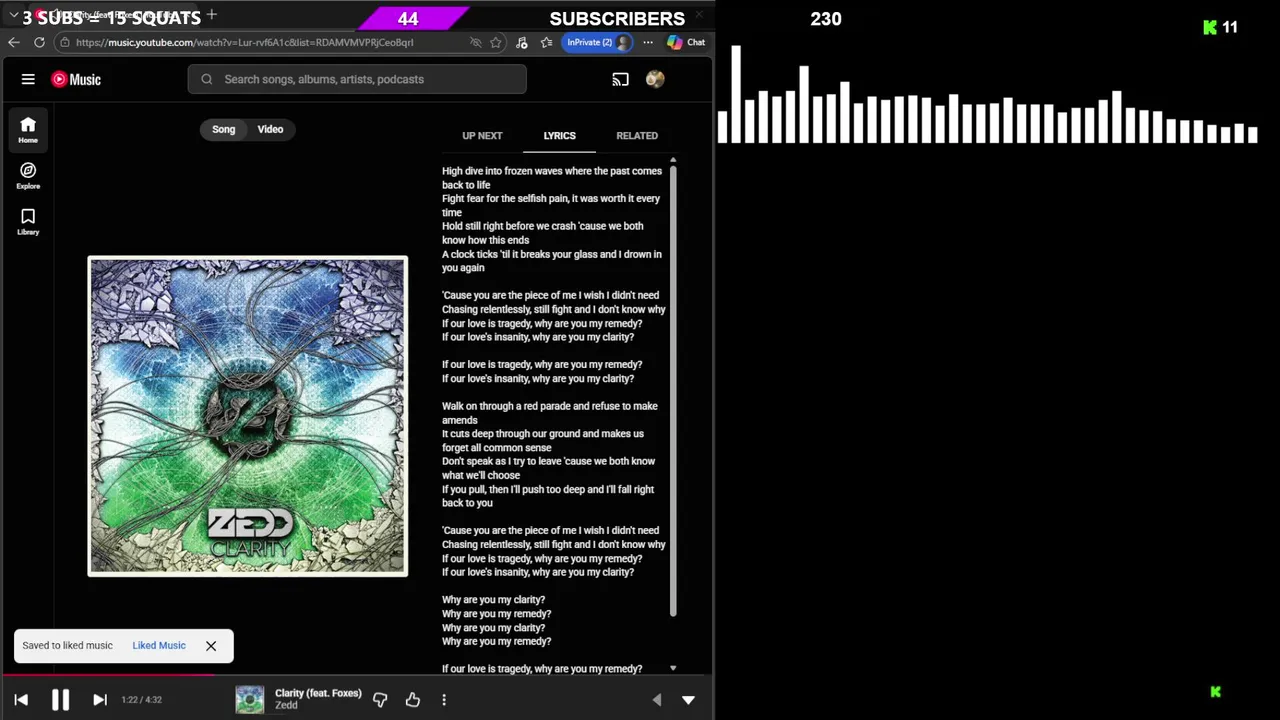Open Explore in the sidebar

click(28, 176)
